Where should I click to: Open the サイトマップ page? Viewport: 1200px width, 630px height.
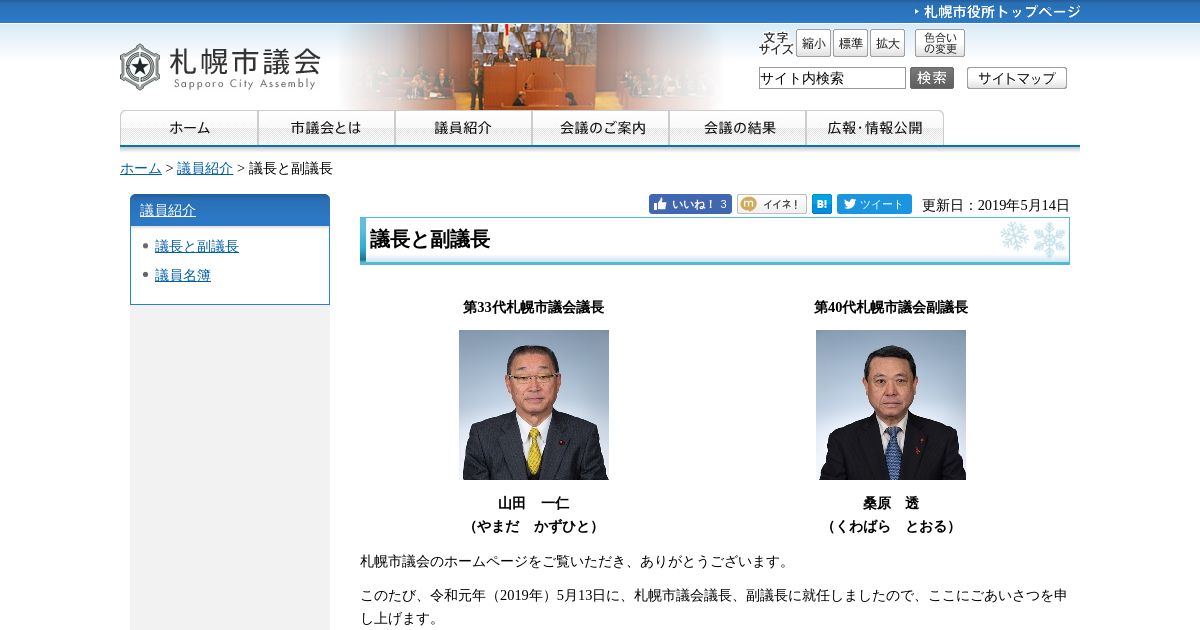pos(1017,78)
